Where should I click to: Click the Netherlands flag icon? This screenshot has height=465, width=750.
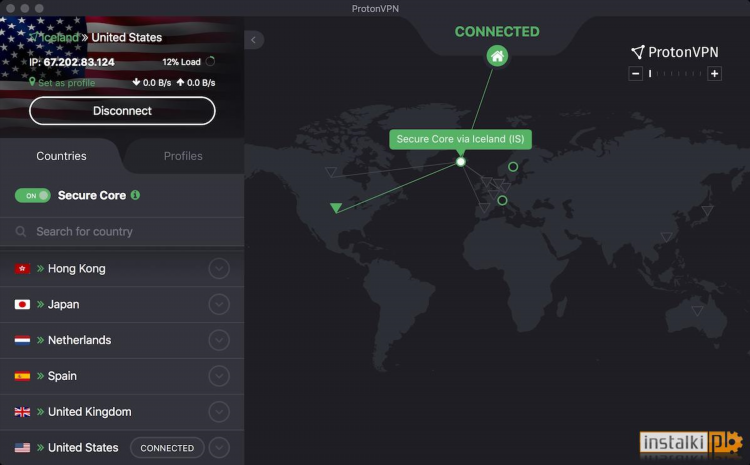[22, 340]
